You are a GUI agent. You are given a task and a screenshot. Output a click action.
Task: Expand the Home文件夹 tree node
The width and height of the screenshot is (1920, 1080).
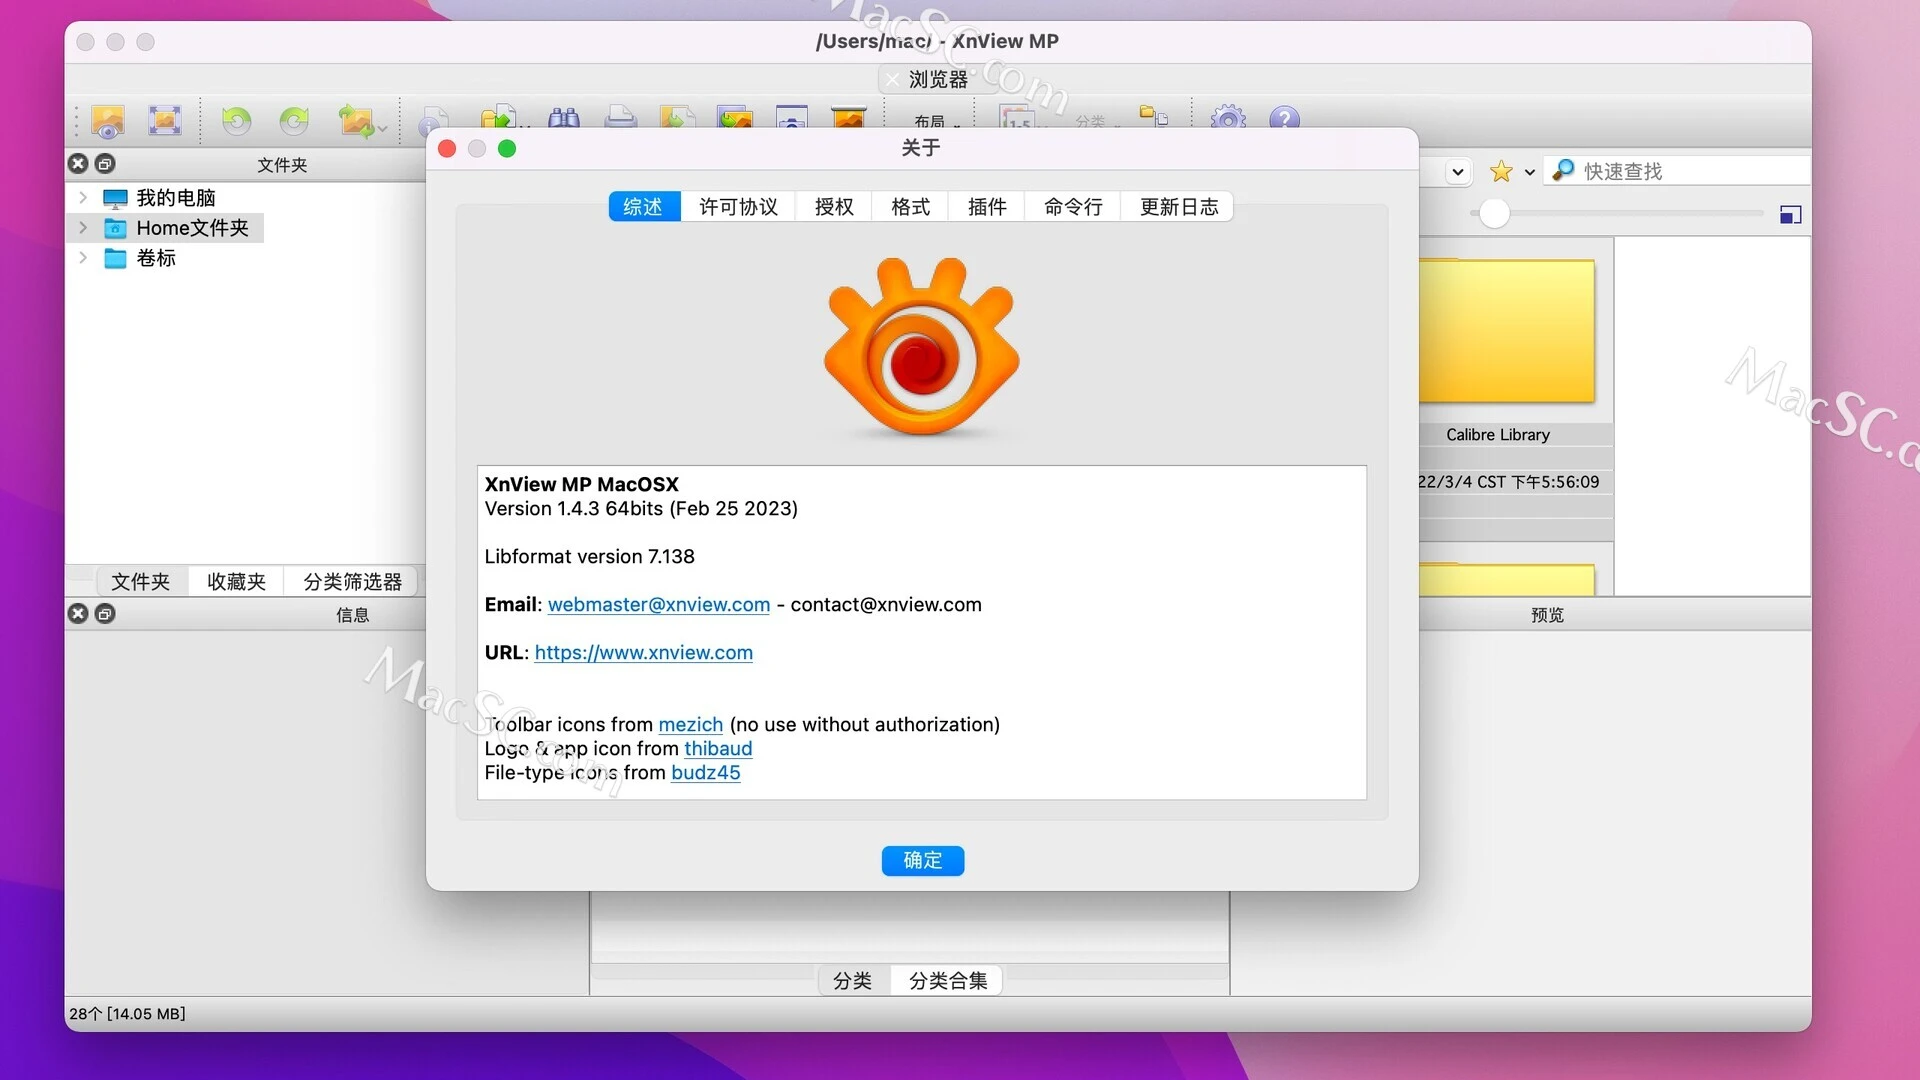(x=83, y=228)
